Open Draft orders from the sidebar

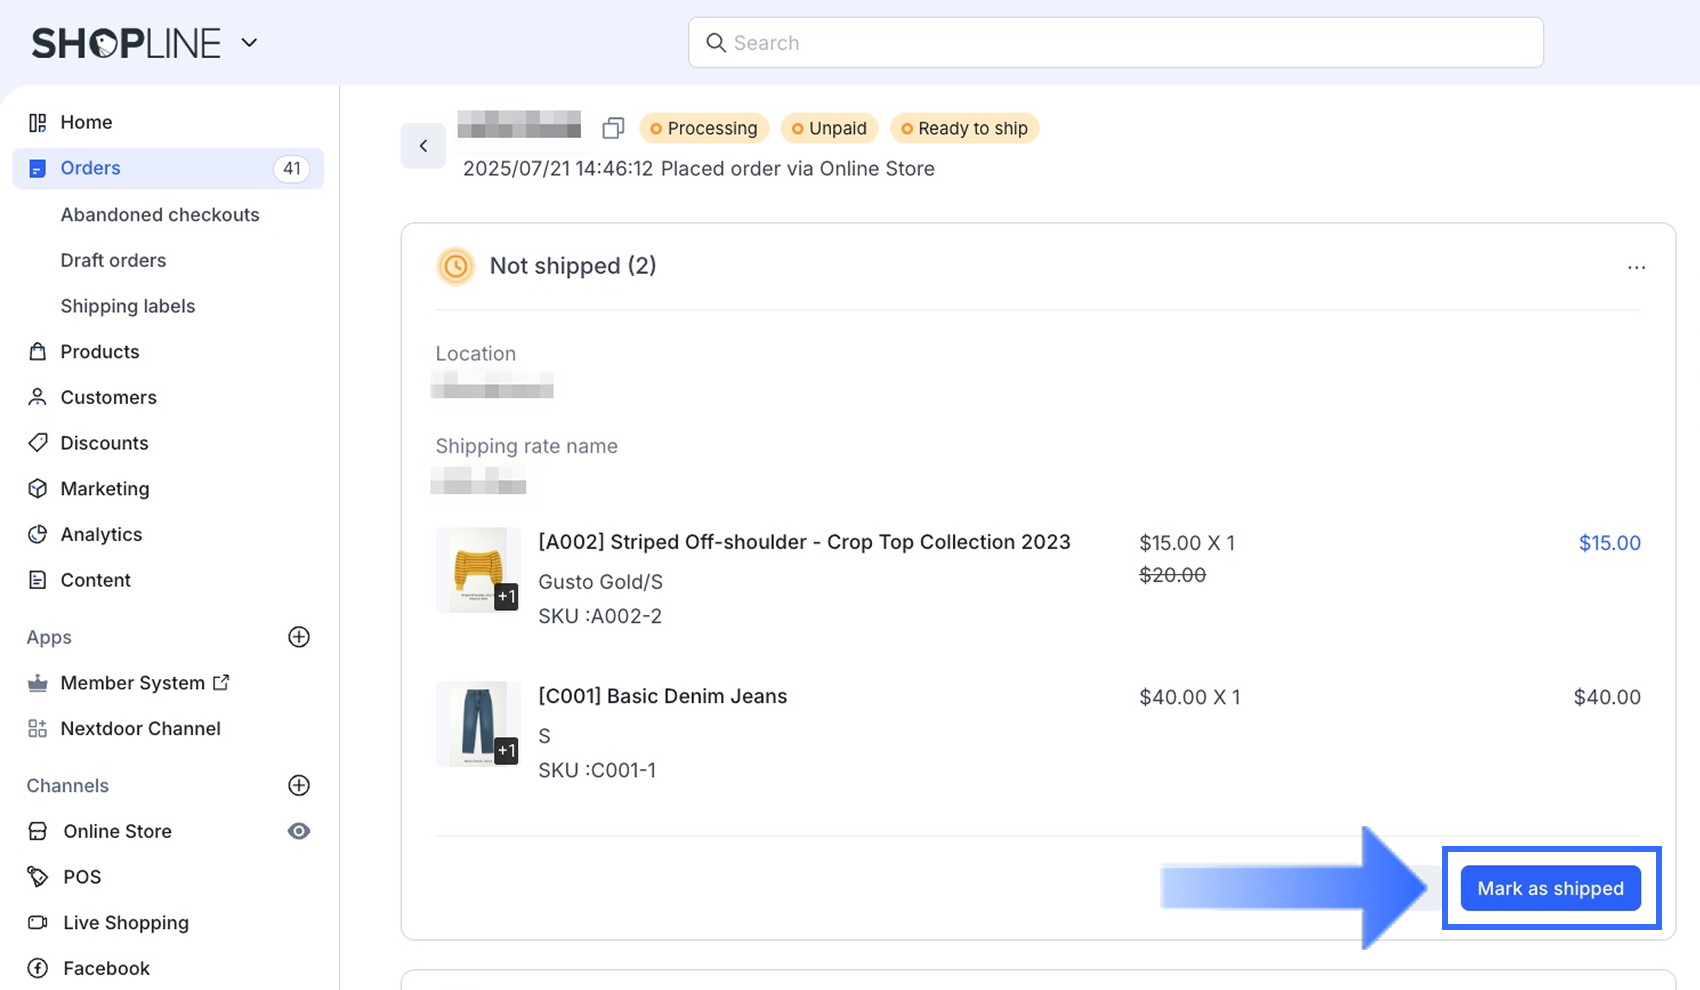pos(113,260)
